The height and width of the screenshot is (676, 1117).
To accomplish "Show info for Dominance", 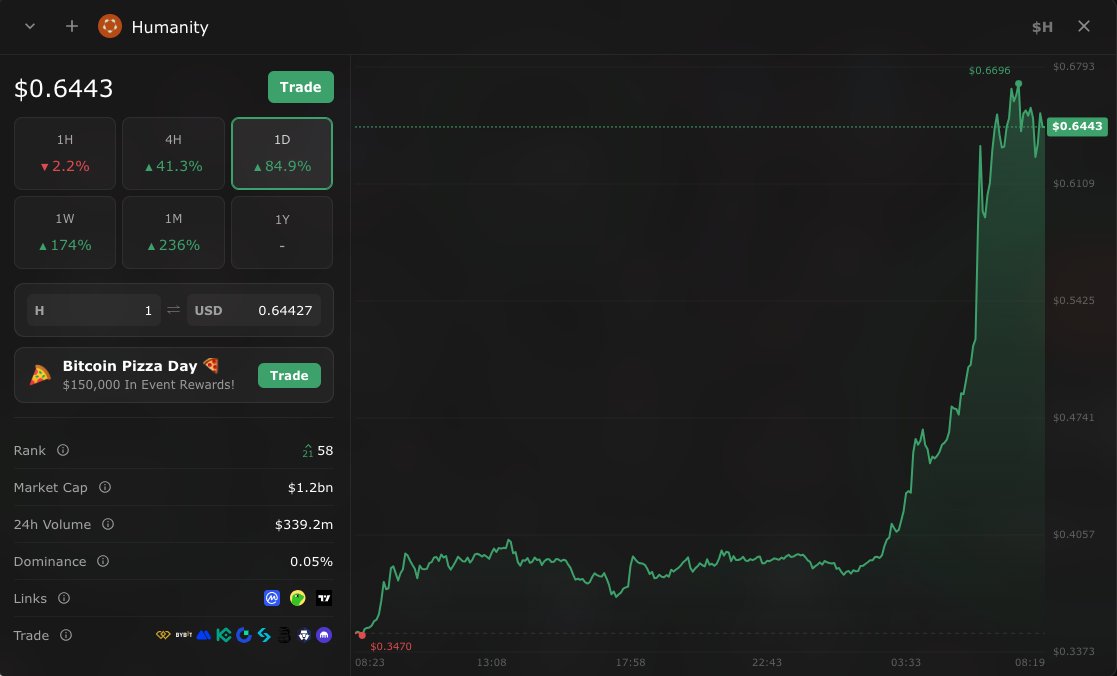I will (103, 561).
